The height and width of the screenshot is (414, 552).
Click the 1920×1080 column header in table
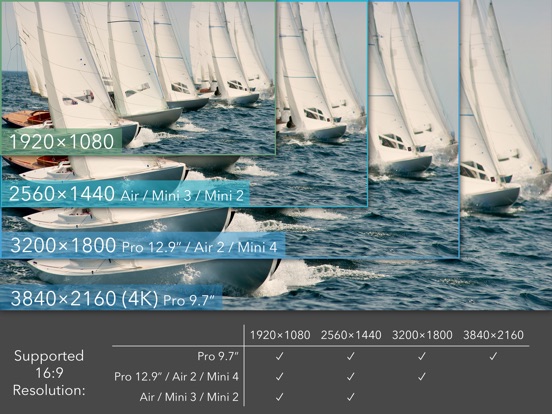(x=280, y=335)
